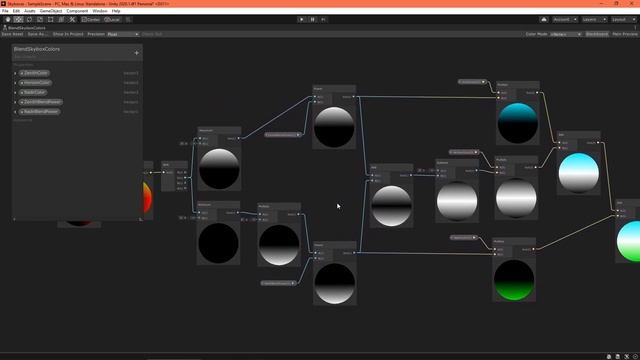Open the Color Mode dropdown
Viewport: 640px width, 360px height.
[x=566, y=34]
